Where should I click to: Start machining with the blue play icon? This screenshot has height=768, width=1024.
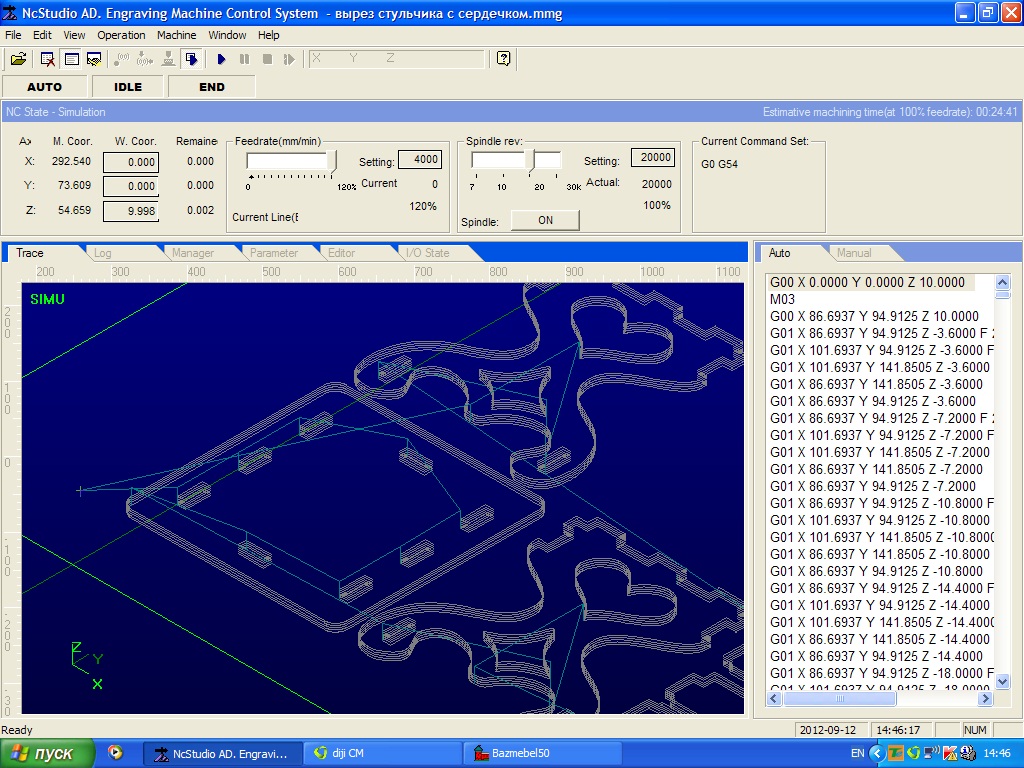pyautogui.click(x=221, y=59)
